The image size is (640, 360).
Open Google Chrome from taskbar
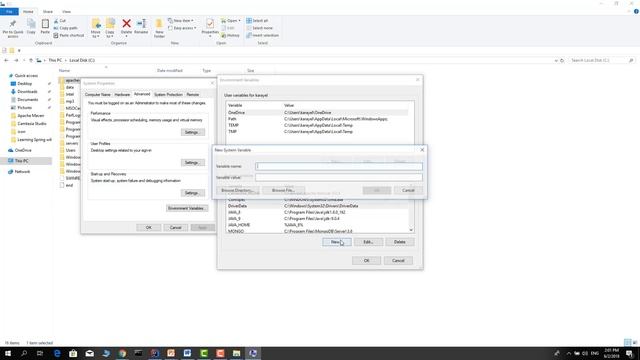click(x=122, y=353)
